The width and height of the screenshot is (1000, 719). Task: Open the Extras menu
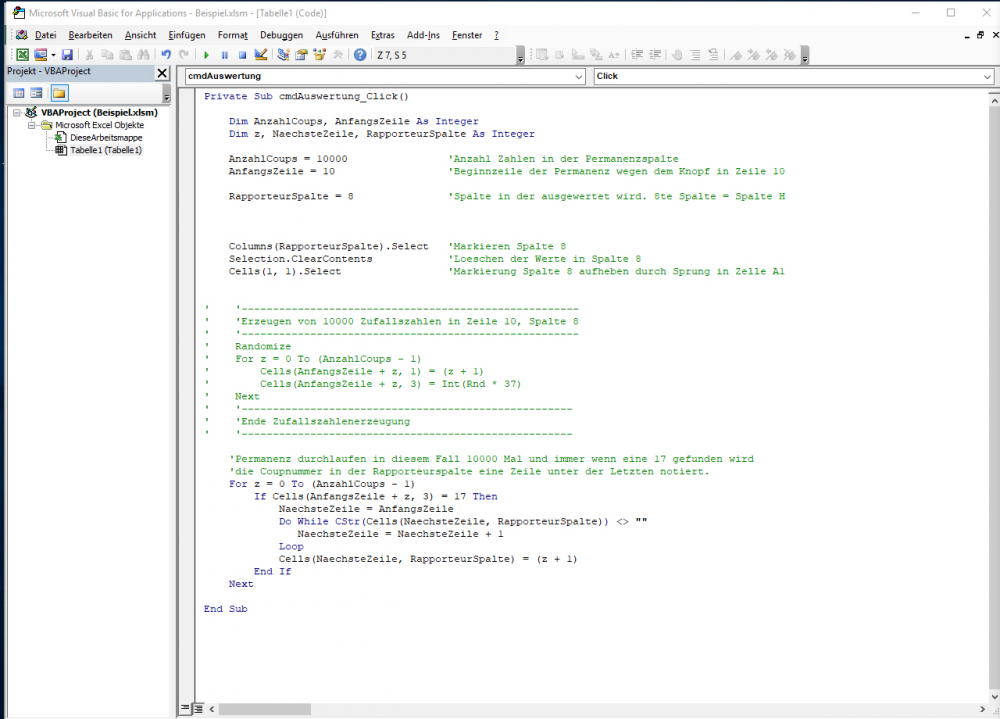(x=383, y=35)
